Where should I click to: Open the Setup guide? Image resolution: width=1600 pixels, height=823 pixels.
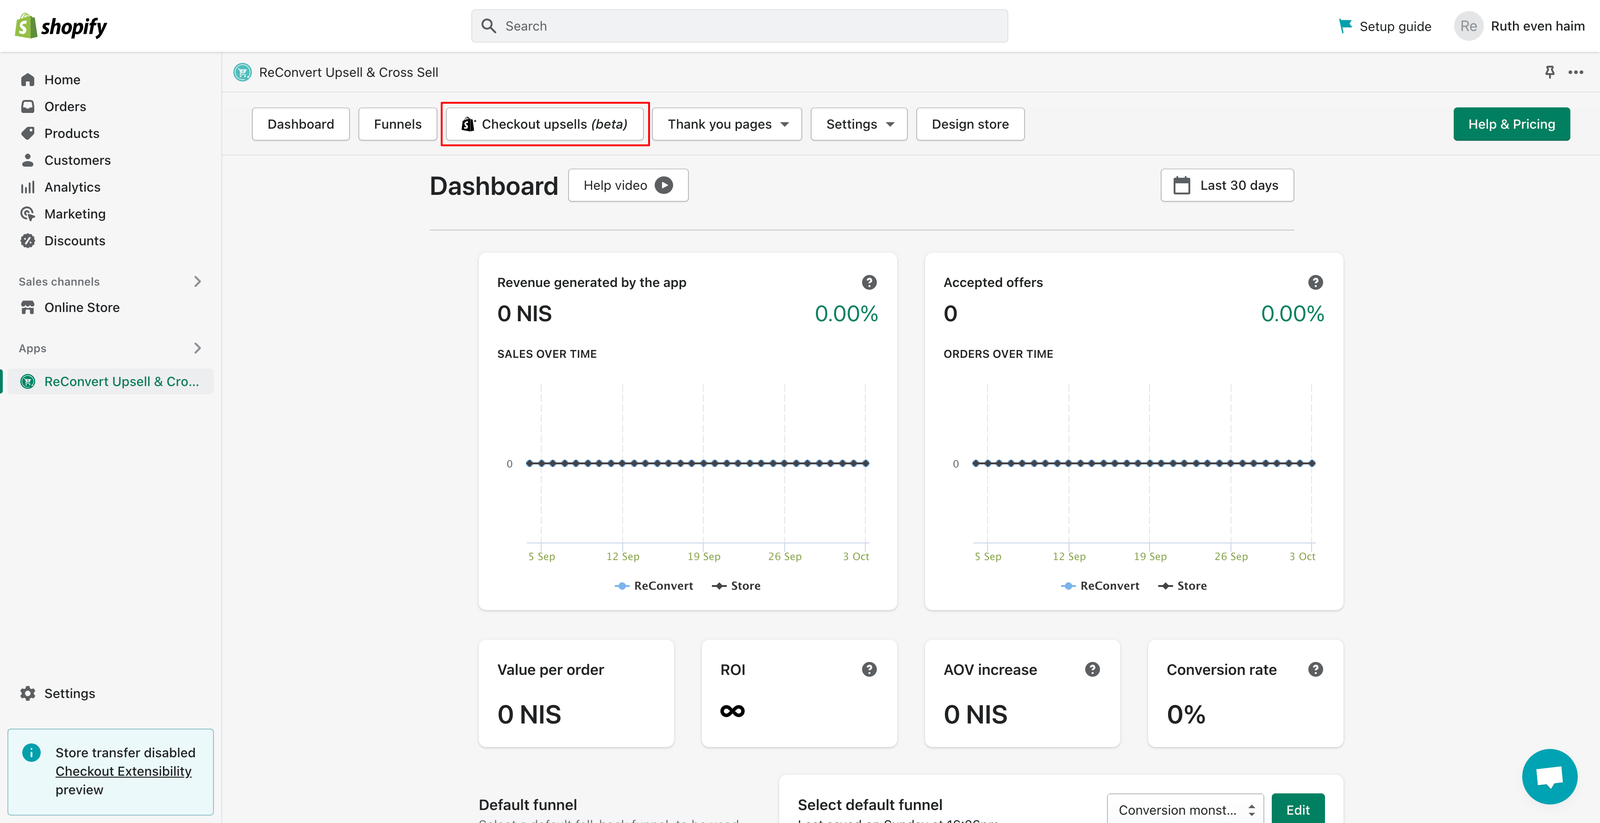point(1384,26)
